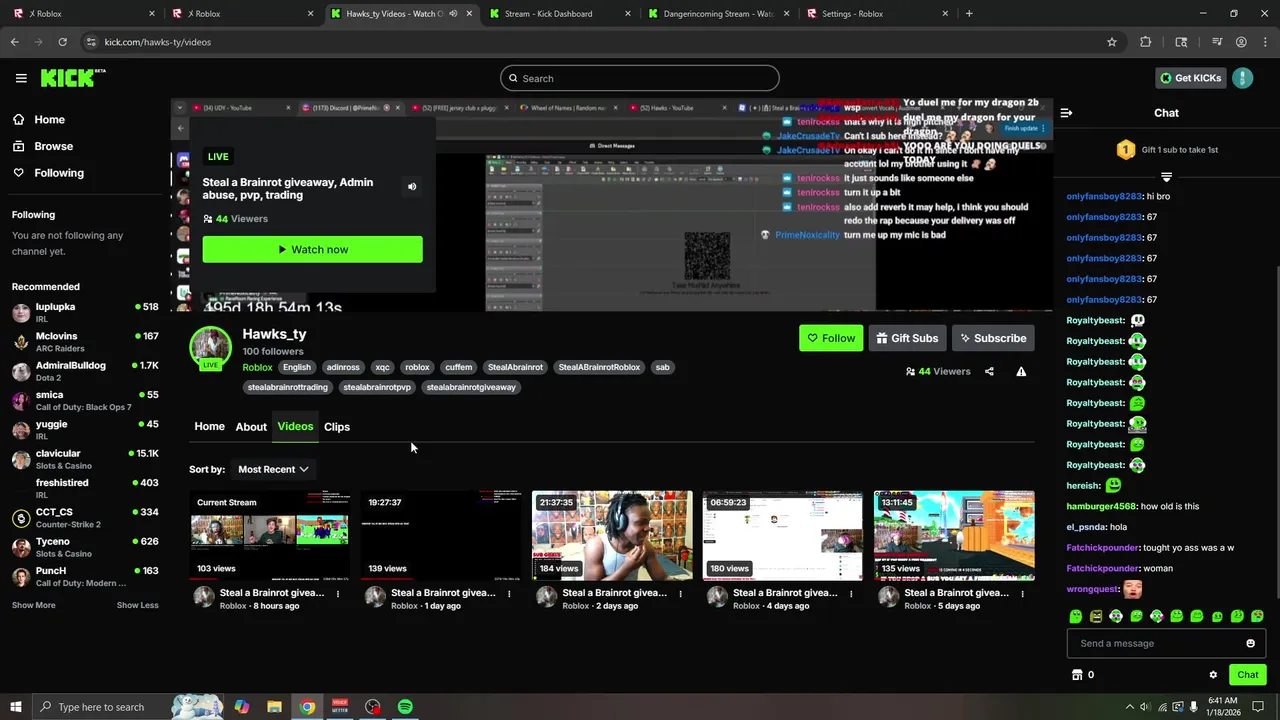Viewport: 1280px width, 720px height.
Task: Share Hawks_ty's channel icon
Action: [989, 371]
